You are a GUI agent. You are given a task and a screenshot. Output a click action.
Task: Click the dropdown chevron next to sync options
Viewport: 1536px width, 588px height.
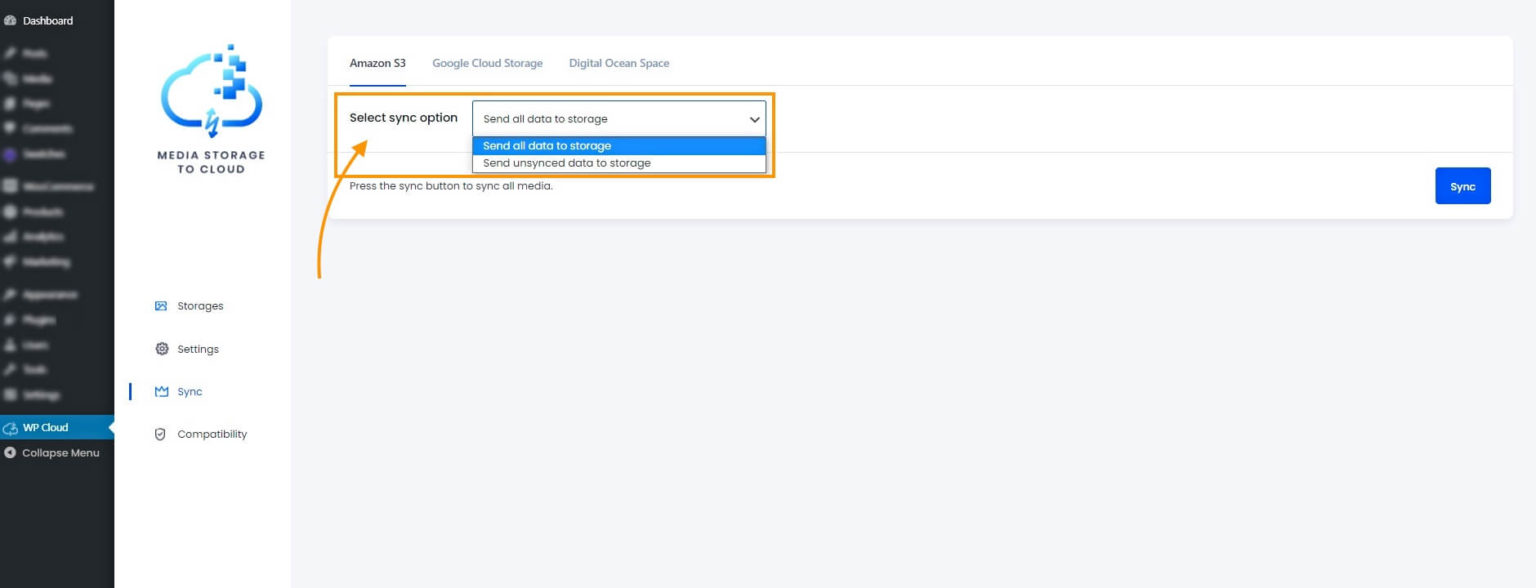[754, 118]
